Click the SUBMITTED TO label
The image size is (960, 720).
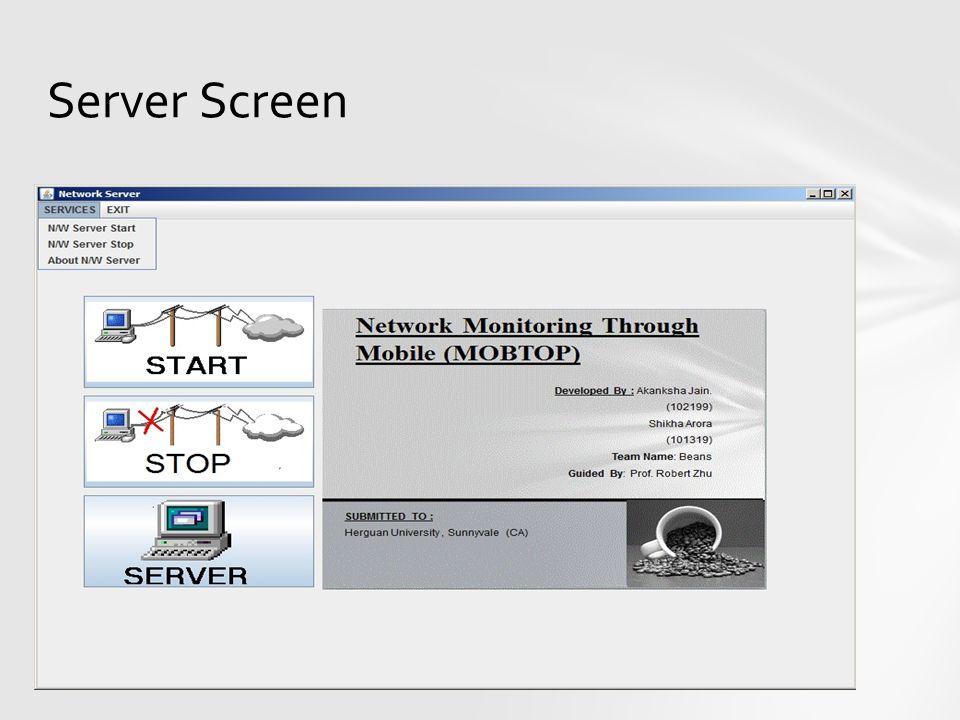389,516
